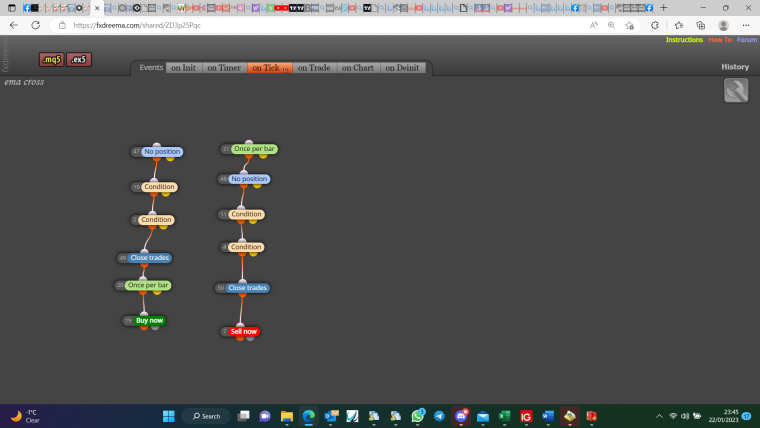
Task: Click the browser refresh icon
Action: (x=35, y=25)
